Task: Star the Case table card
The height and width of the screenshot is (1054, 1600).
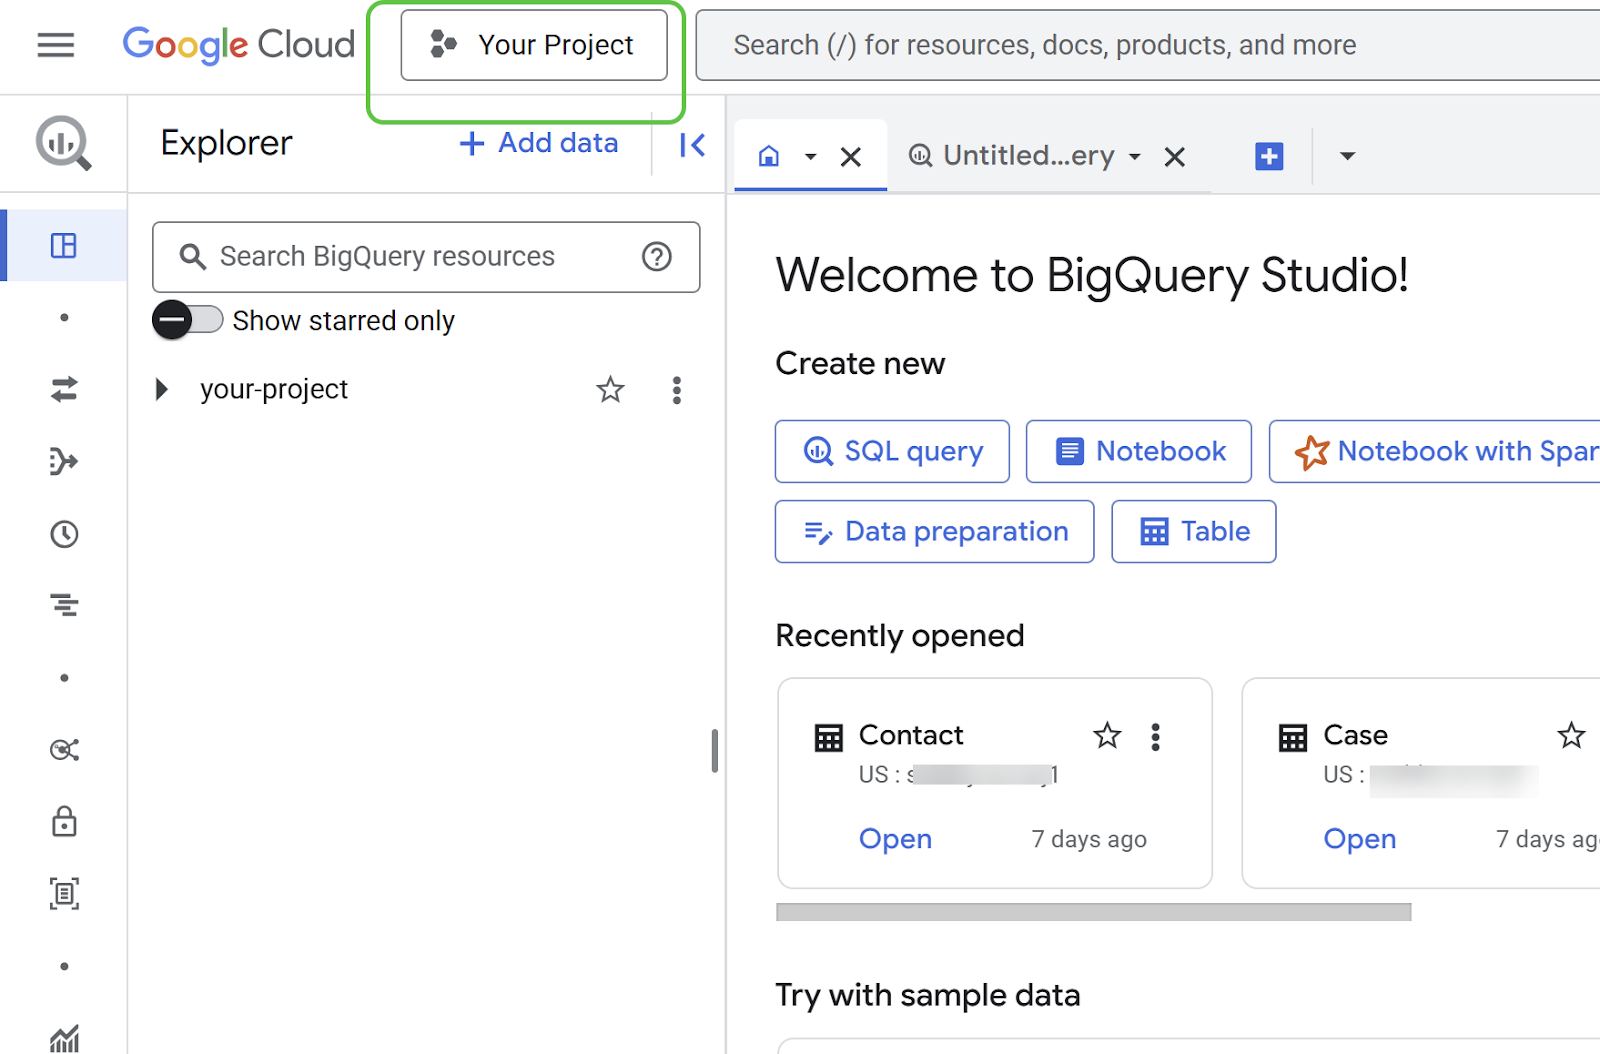Action: pyautogui.click(x=1571, y=736)
